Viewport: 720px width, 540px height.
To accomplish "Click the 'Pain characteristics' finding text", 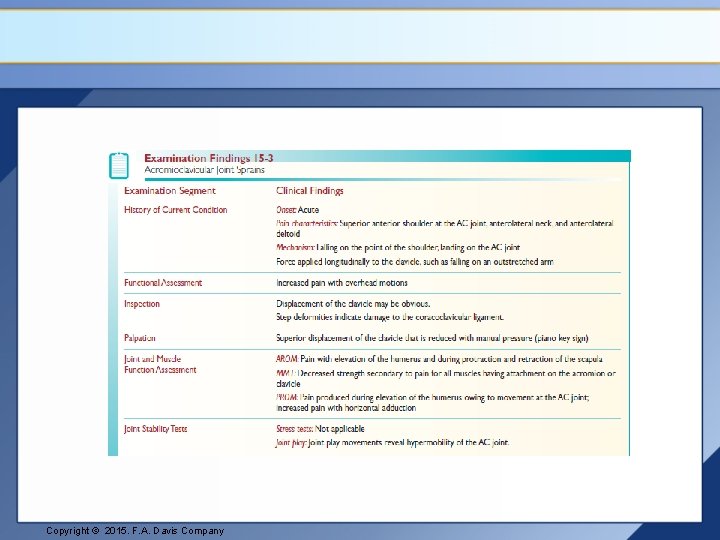I will tap(444, 228).
